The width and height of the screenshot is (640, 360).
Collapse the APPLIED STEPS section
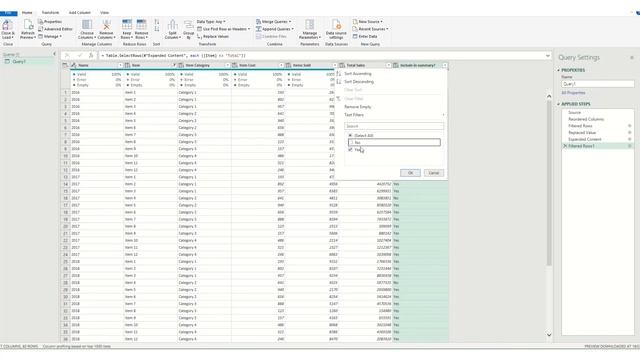point(559,104)
